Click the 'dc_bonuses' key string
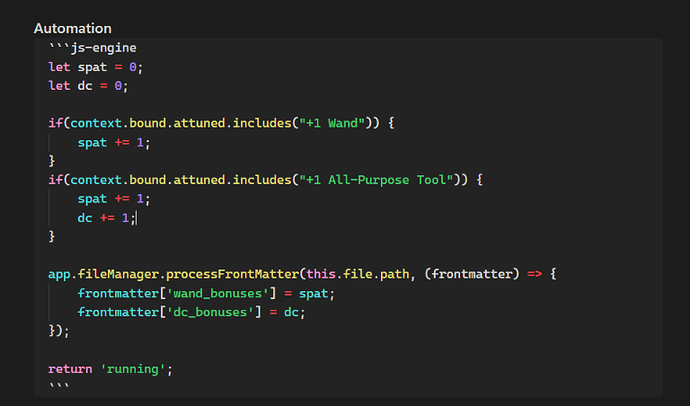 [x=210, y=312]
